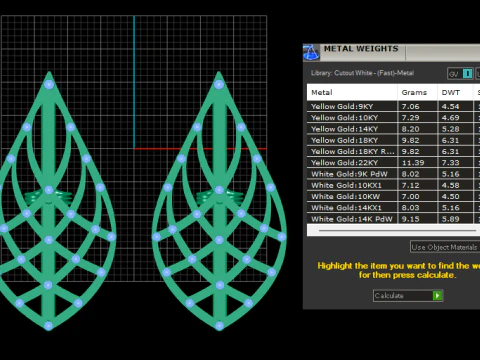
Task: Select the top tip point of the left earring
Action: coord(49,84)
